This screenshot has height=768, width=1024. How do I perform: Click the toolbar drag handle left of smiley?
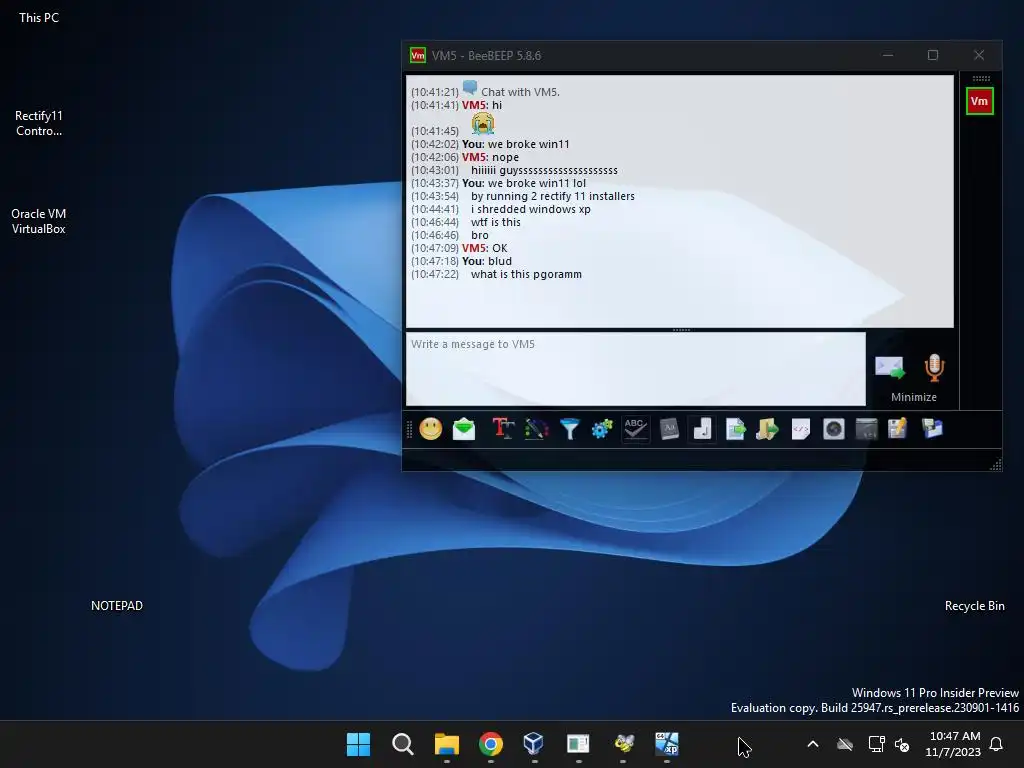click(x=409, y=429)
